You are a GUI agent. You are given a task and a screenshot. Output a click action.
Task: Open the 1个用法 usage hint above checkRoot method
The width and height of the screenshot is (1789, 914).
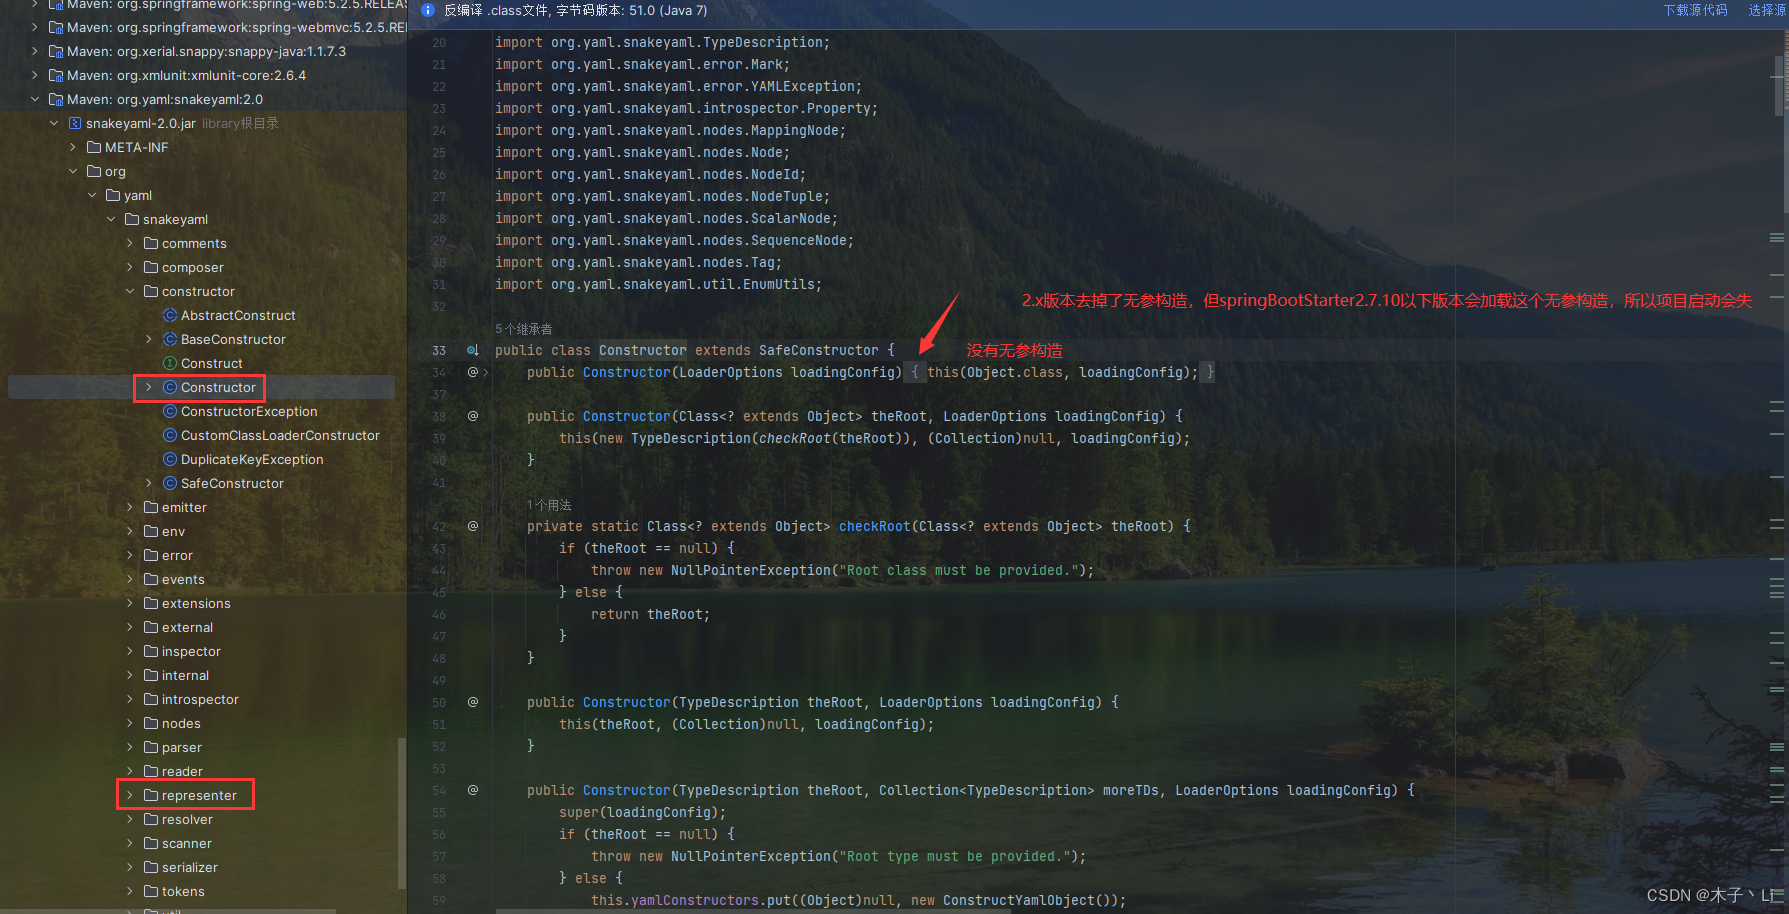click(549, 504)
